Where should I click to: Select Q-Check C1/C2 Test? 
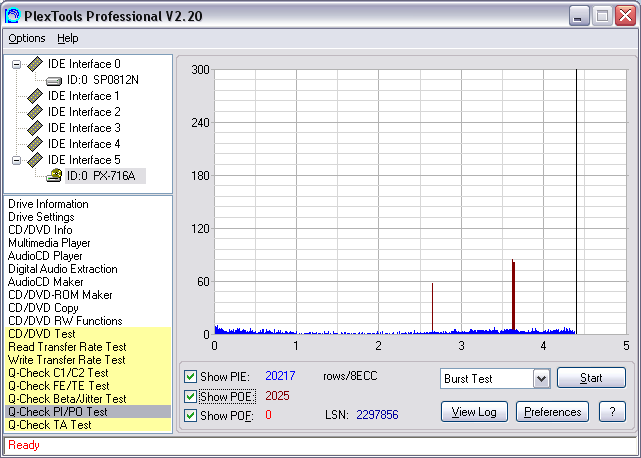(88, 373)
